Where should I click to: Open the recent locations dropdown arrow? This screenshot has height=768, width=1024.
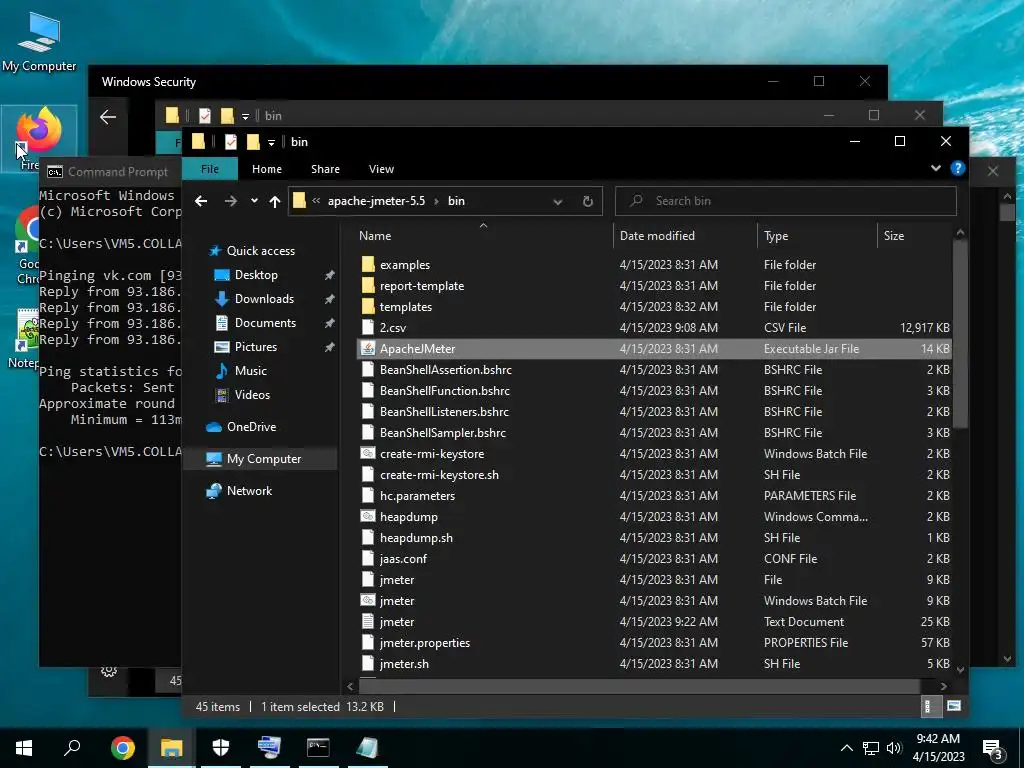(254, 201)
